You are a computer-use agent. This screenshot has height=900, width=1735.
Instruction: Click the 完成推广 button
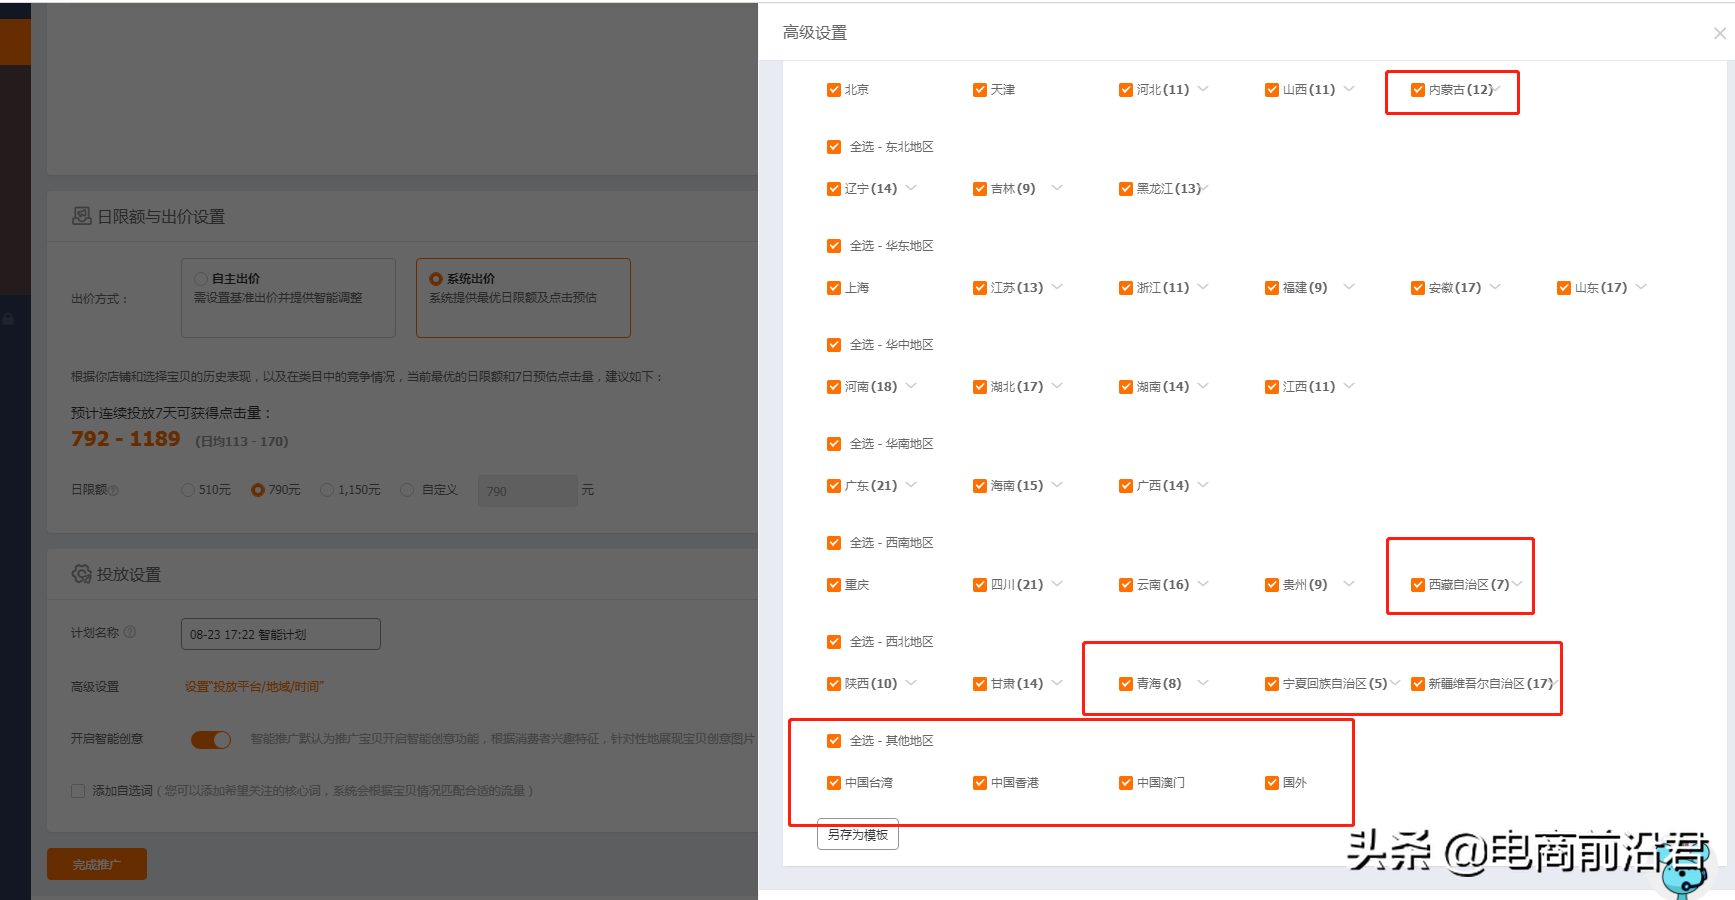click(x=96, y=864)
